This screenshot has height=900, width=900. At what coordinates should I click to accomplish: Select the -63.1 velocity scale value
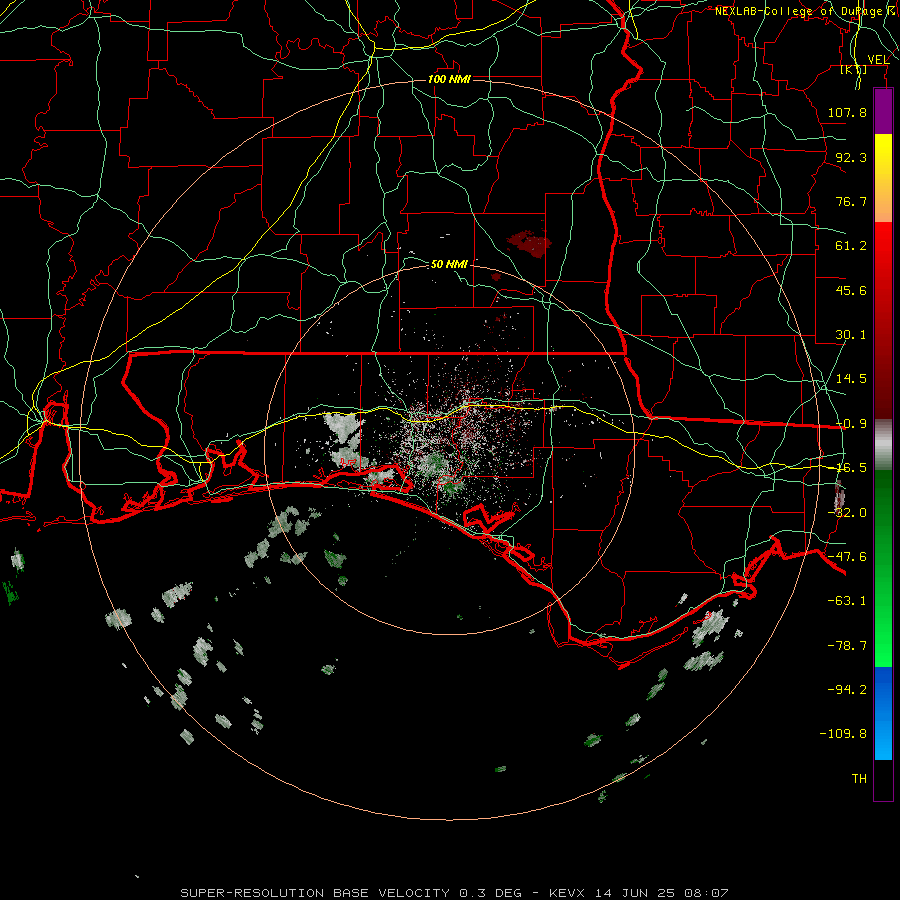tap(847, 601)
